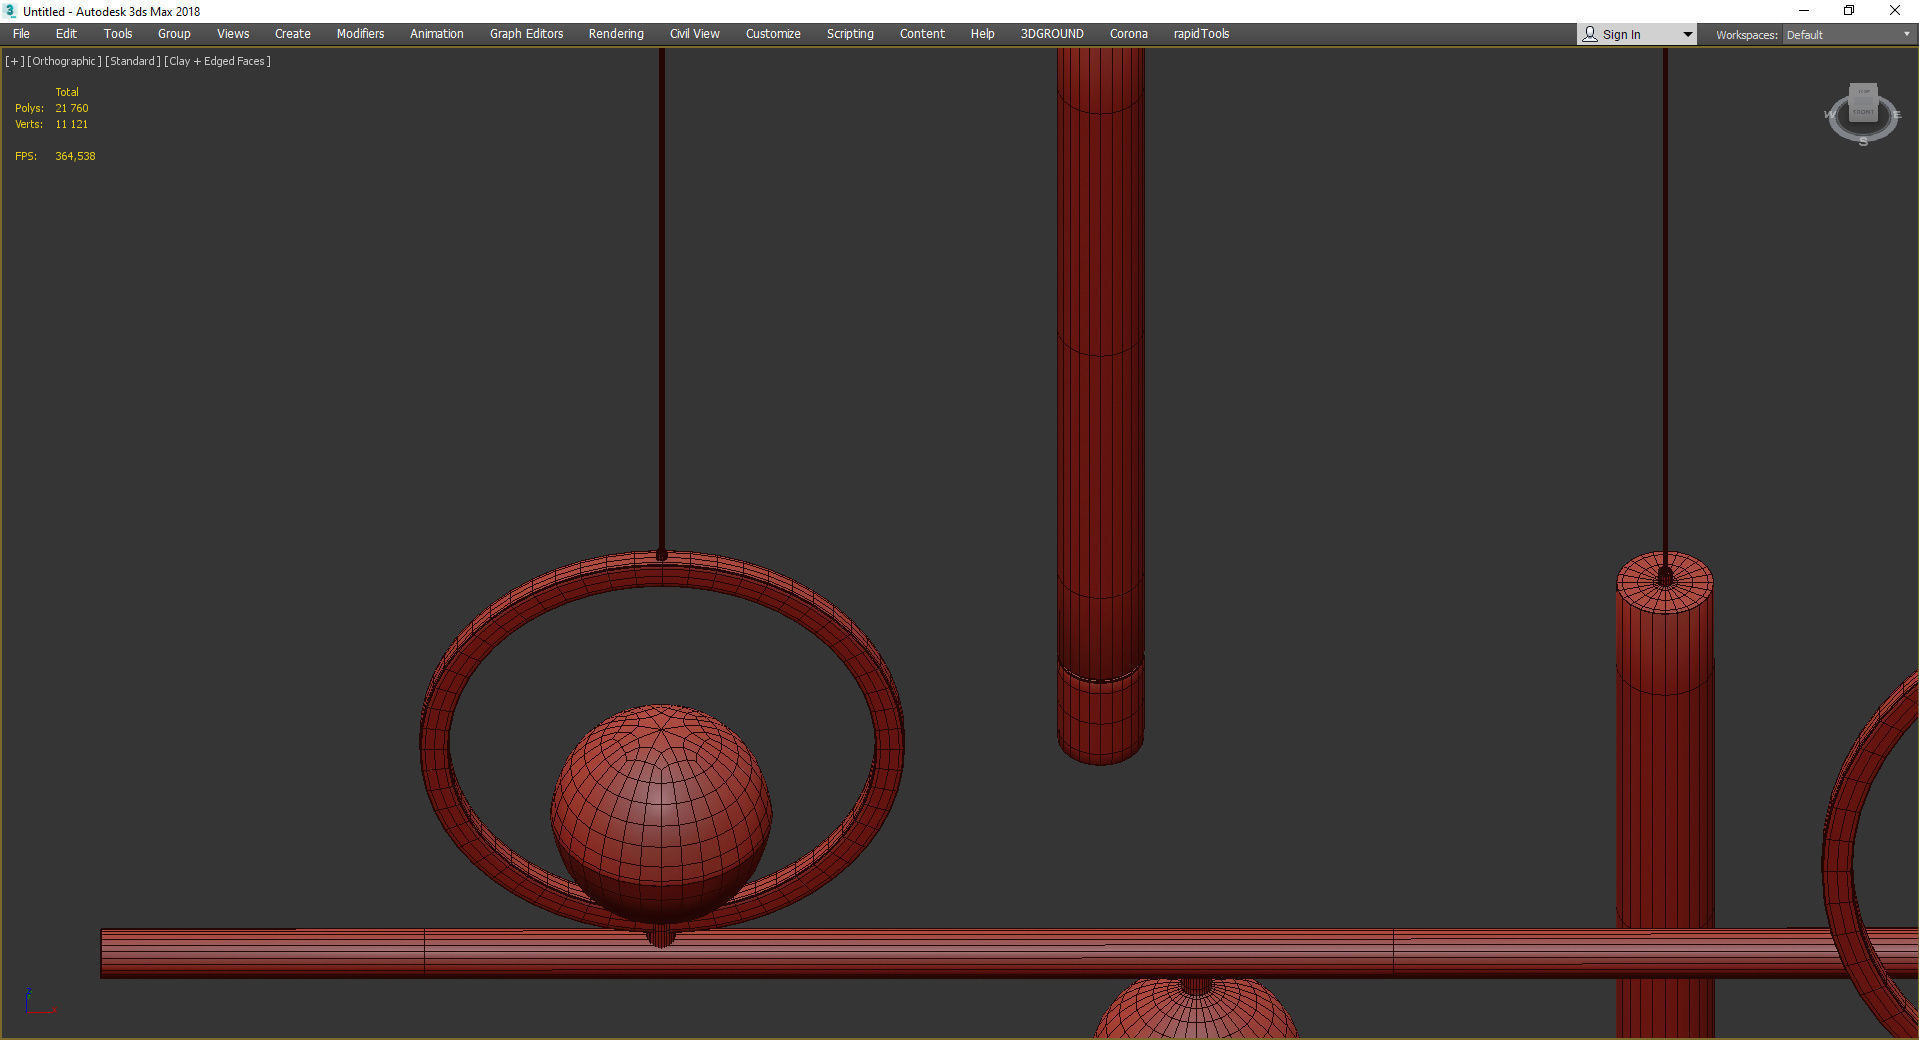Viewport: 1919px width, 1040px height.
Task: Click the user profile icon beside Sign In
Action: [x=1590, y=34]
